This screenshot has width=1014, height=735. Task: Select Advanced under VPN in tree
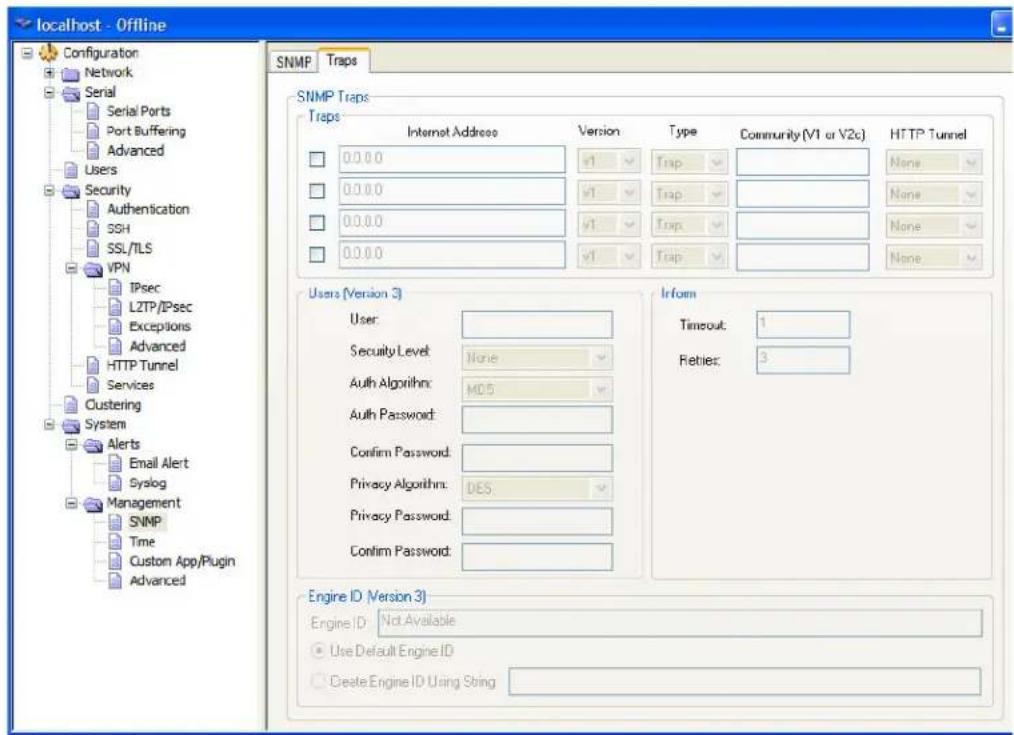[157, 346]
